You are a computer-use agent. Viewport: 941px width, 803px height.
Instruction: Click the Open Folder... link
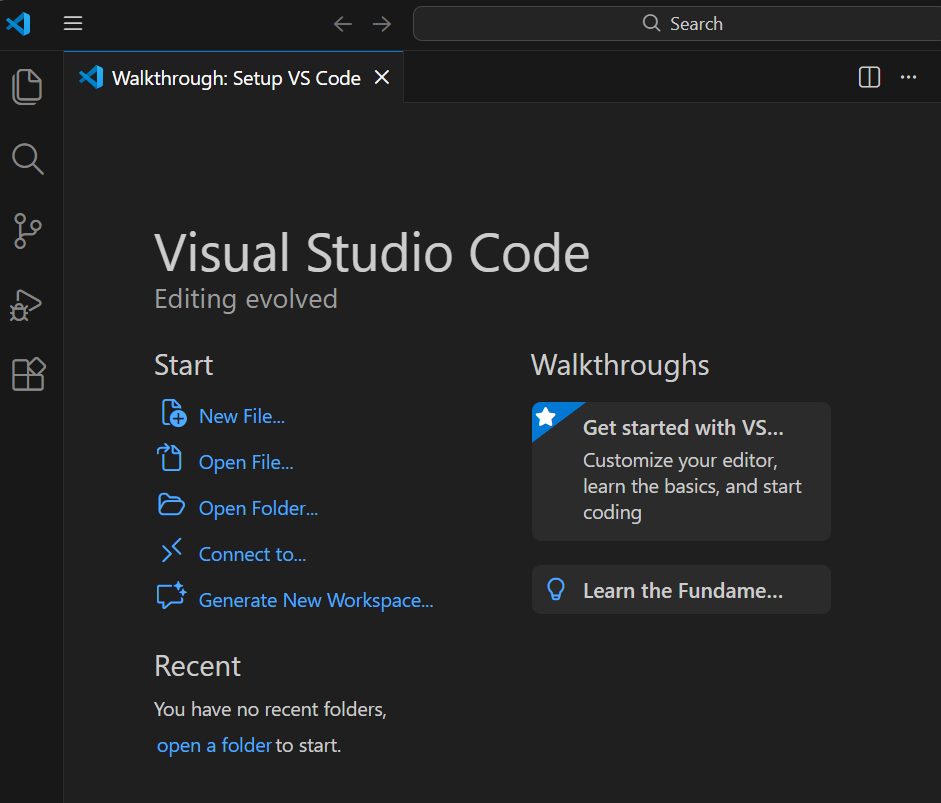(258, 509)
